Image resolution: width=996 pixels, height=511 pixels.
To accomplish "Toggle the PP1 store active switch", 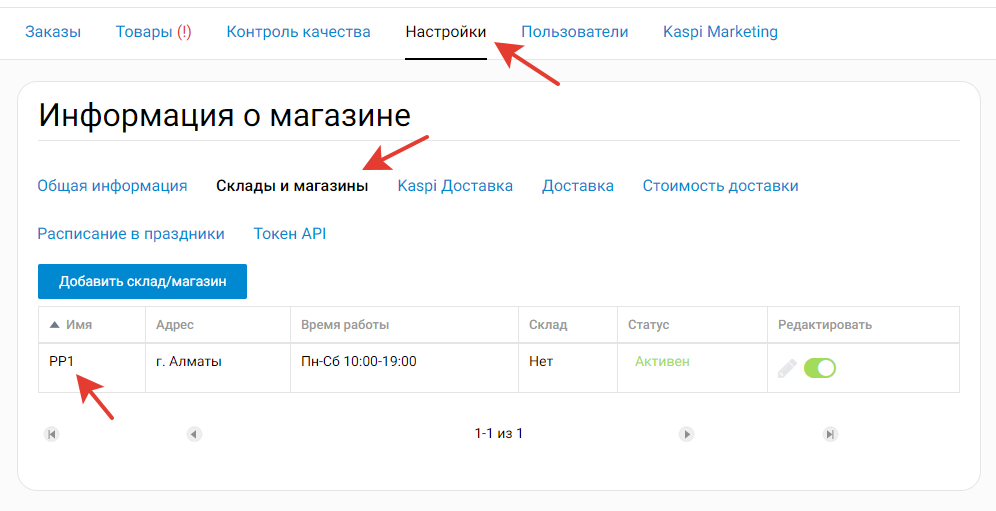I will 819,368.
